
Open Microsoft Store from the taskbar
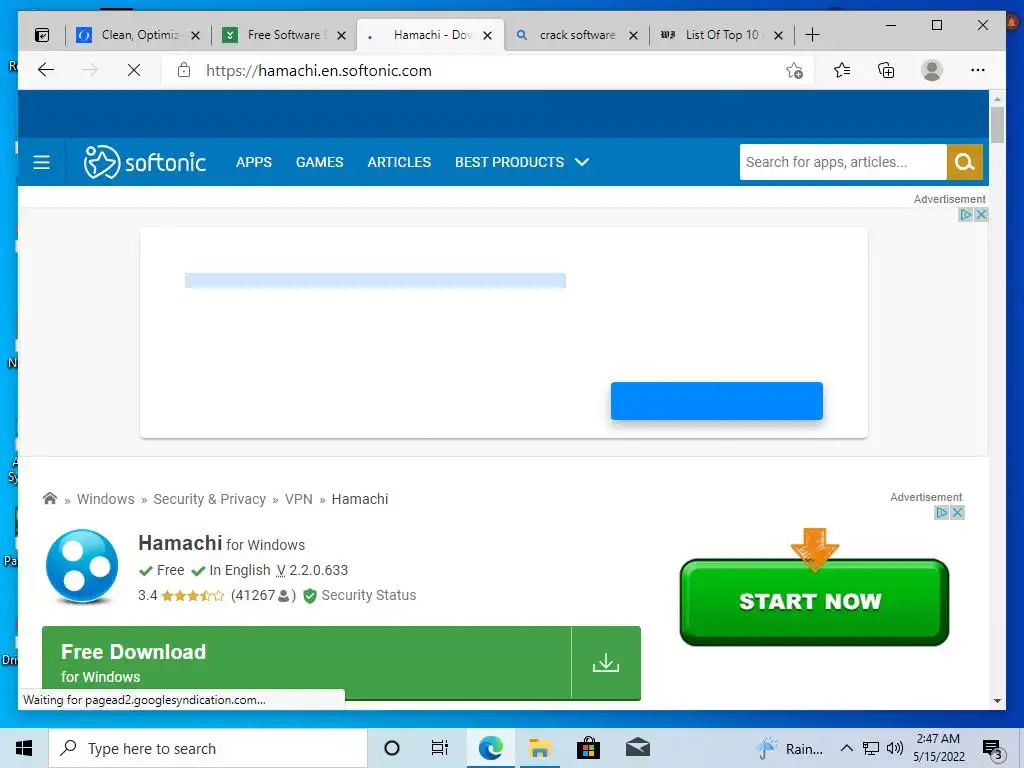click(x=588, y=748)
